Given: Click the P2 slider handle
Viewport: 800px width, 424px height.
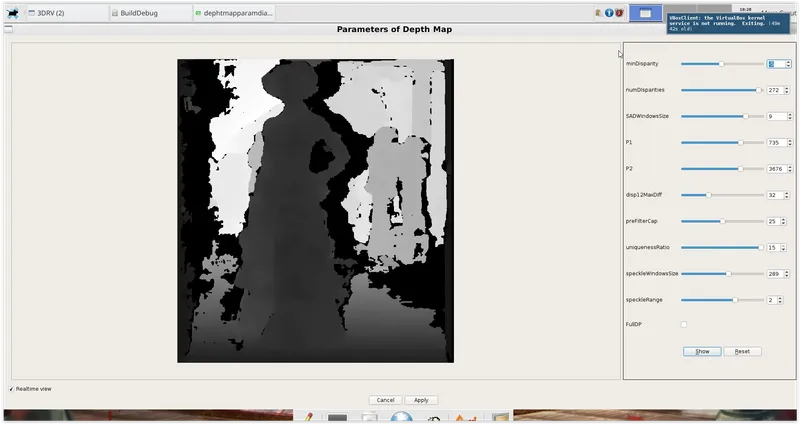Looking at the screenshot, I should [x=740, y=169].
